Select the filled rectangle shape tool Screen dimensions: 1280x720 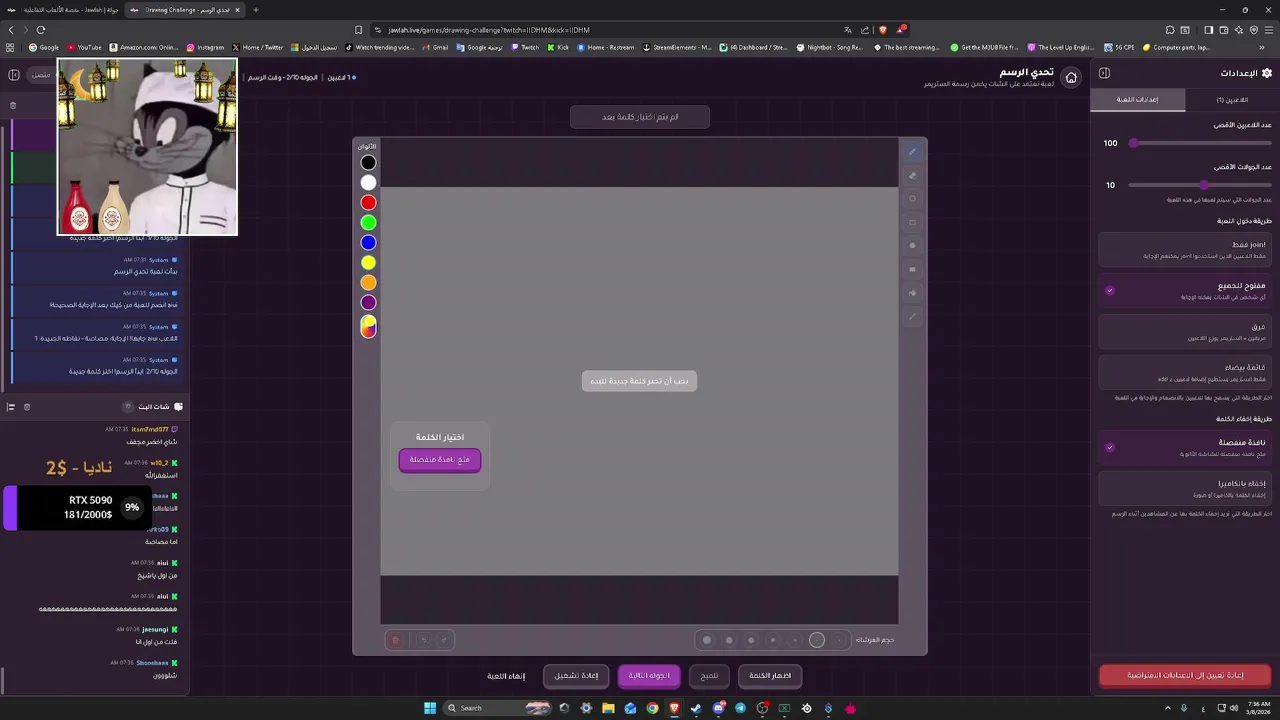pos(912,269)
